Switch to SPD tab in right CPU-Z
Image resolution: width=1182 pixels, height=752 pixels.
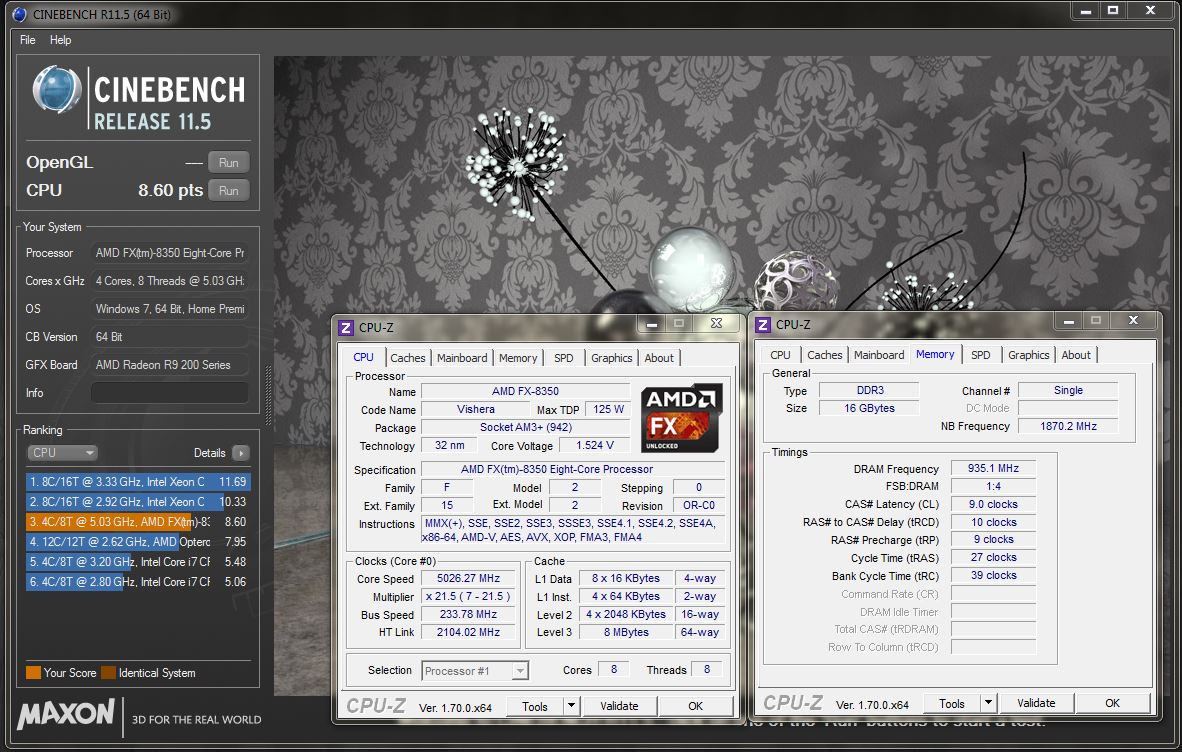click(x=981, y=355)
